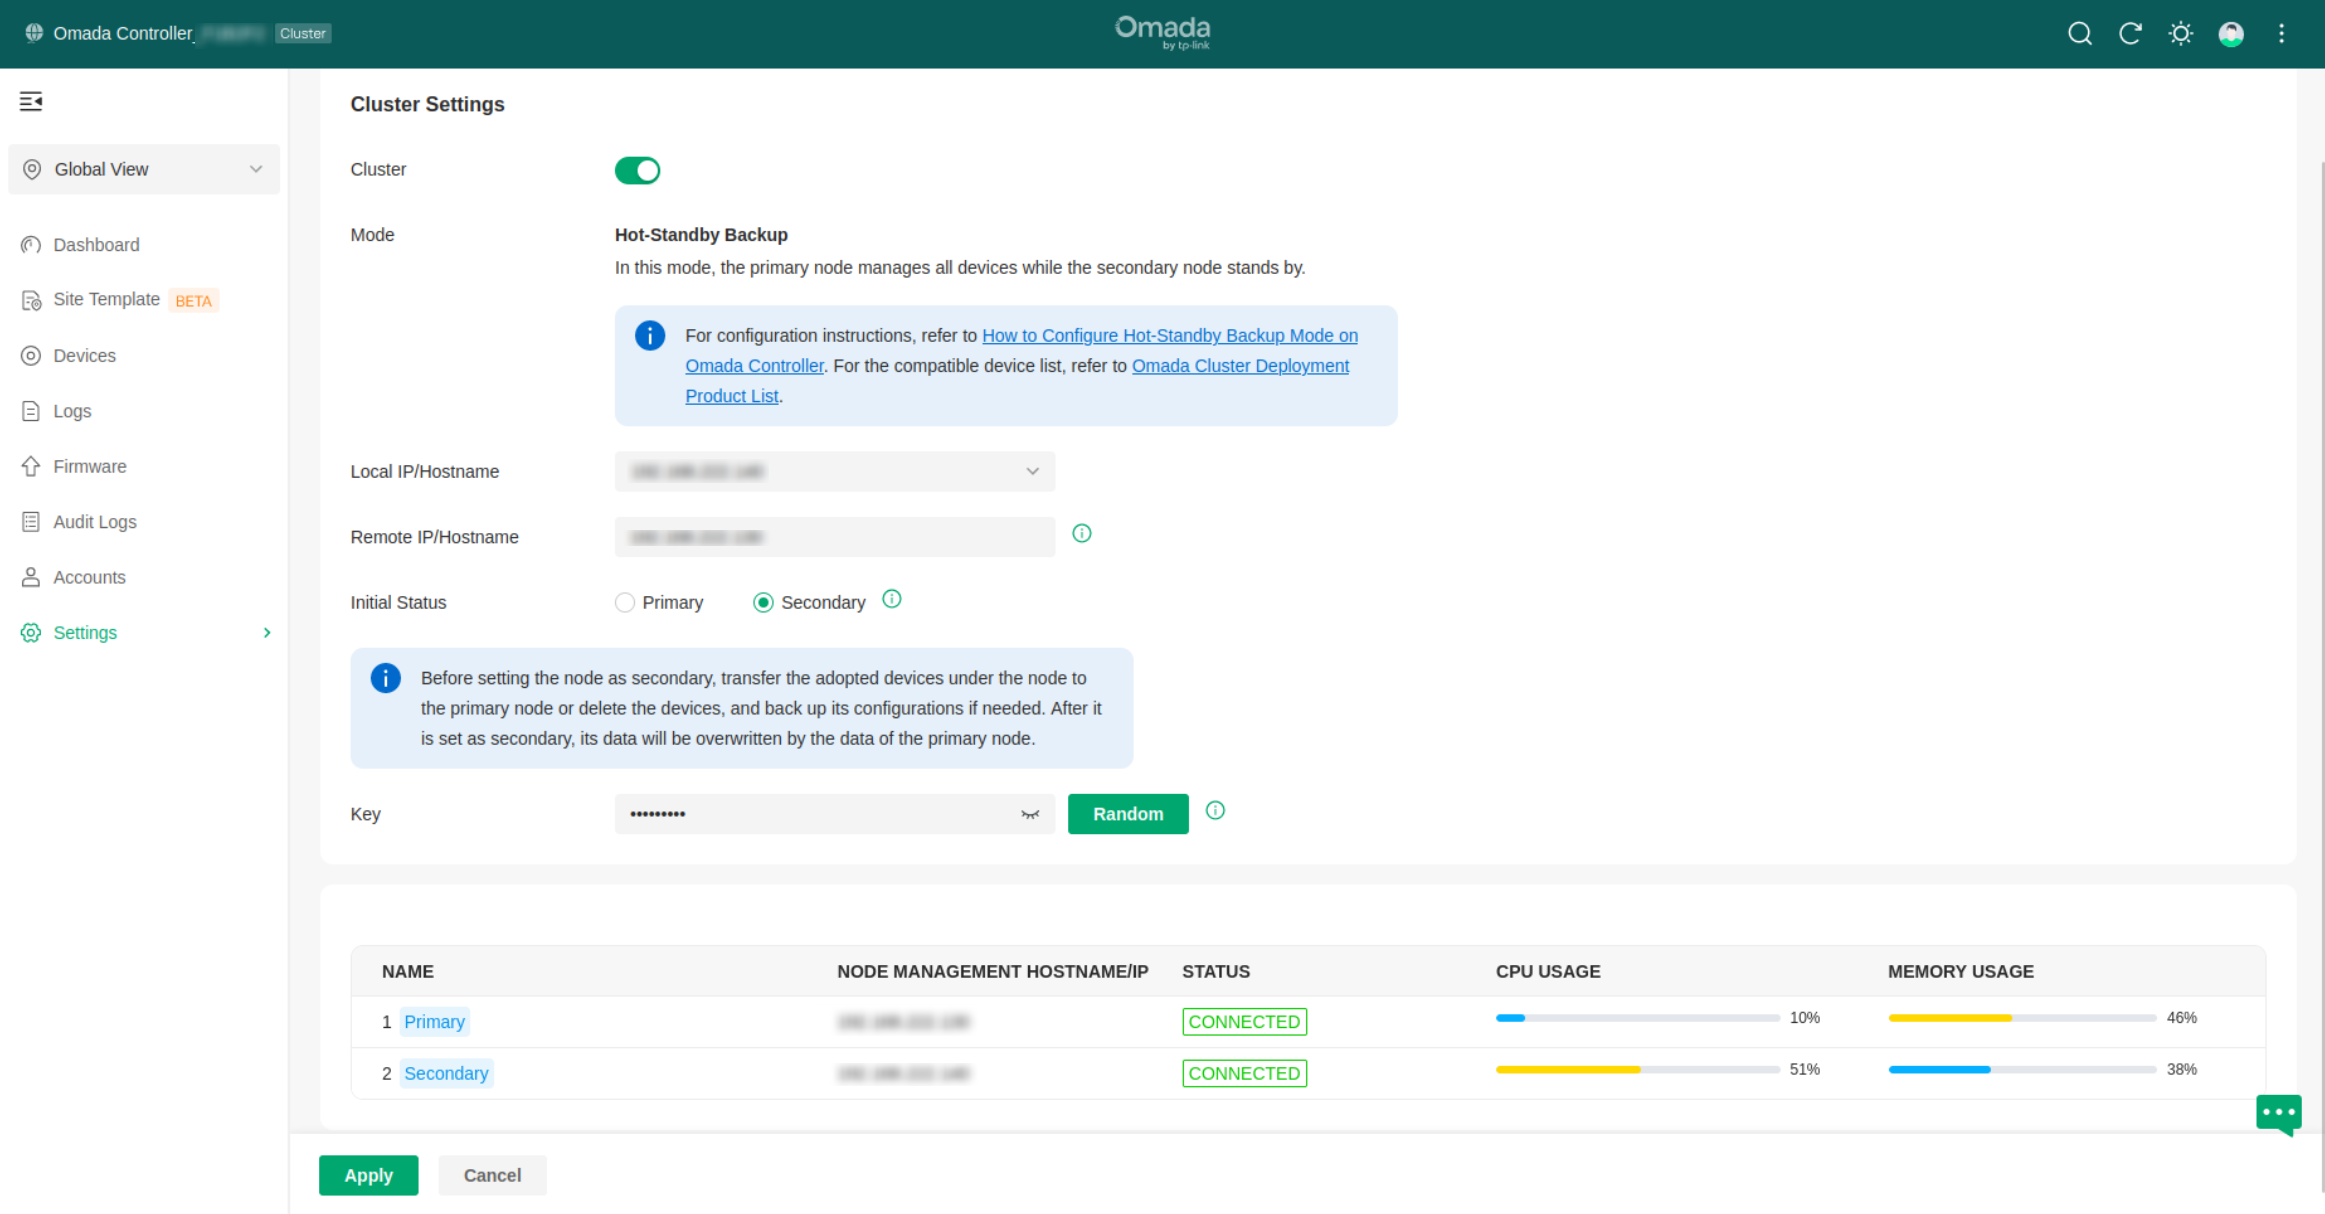Screen dimensions: 2325x1214
Task: Open Settings in sidebar
Action: (85, 633)
